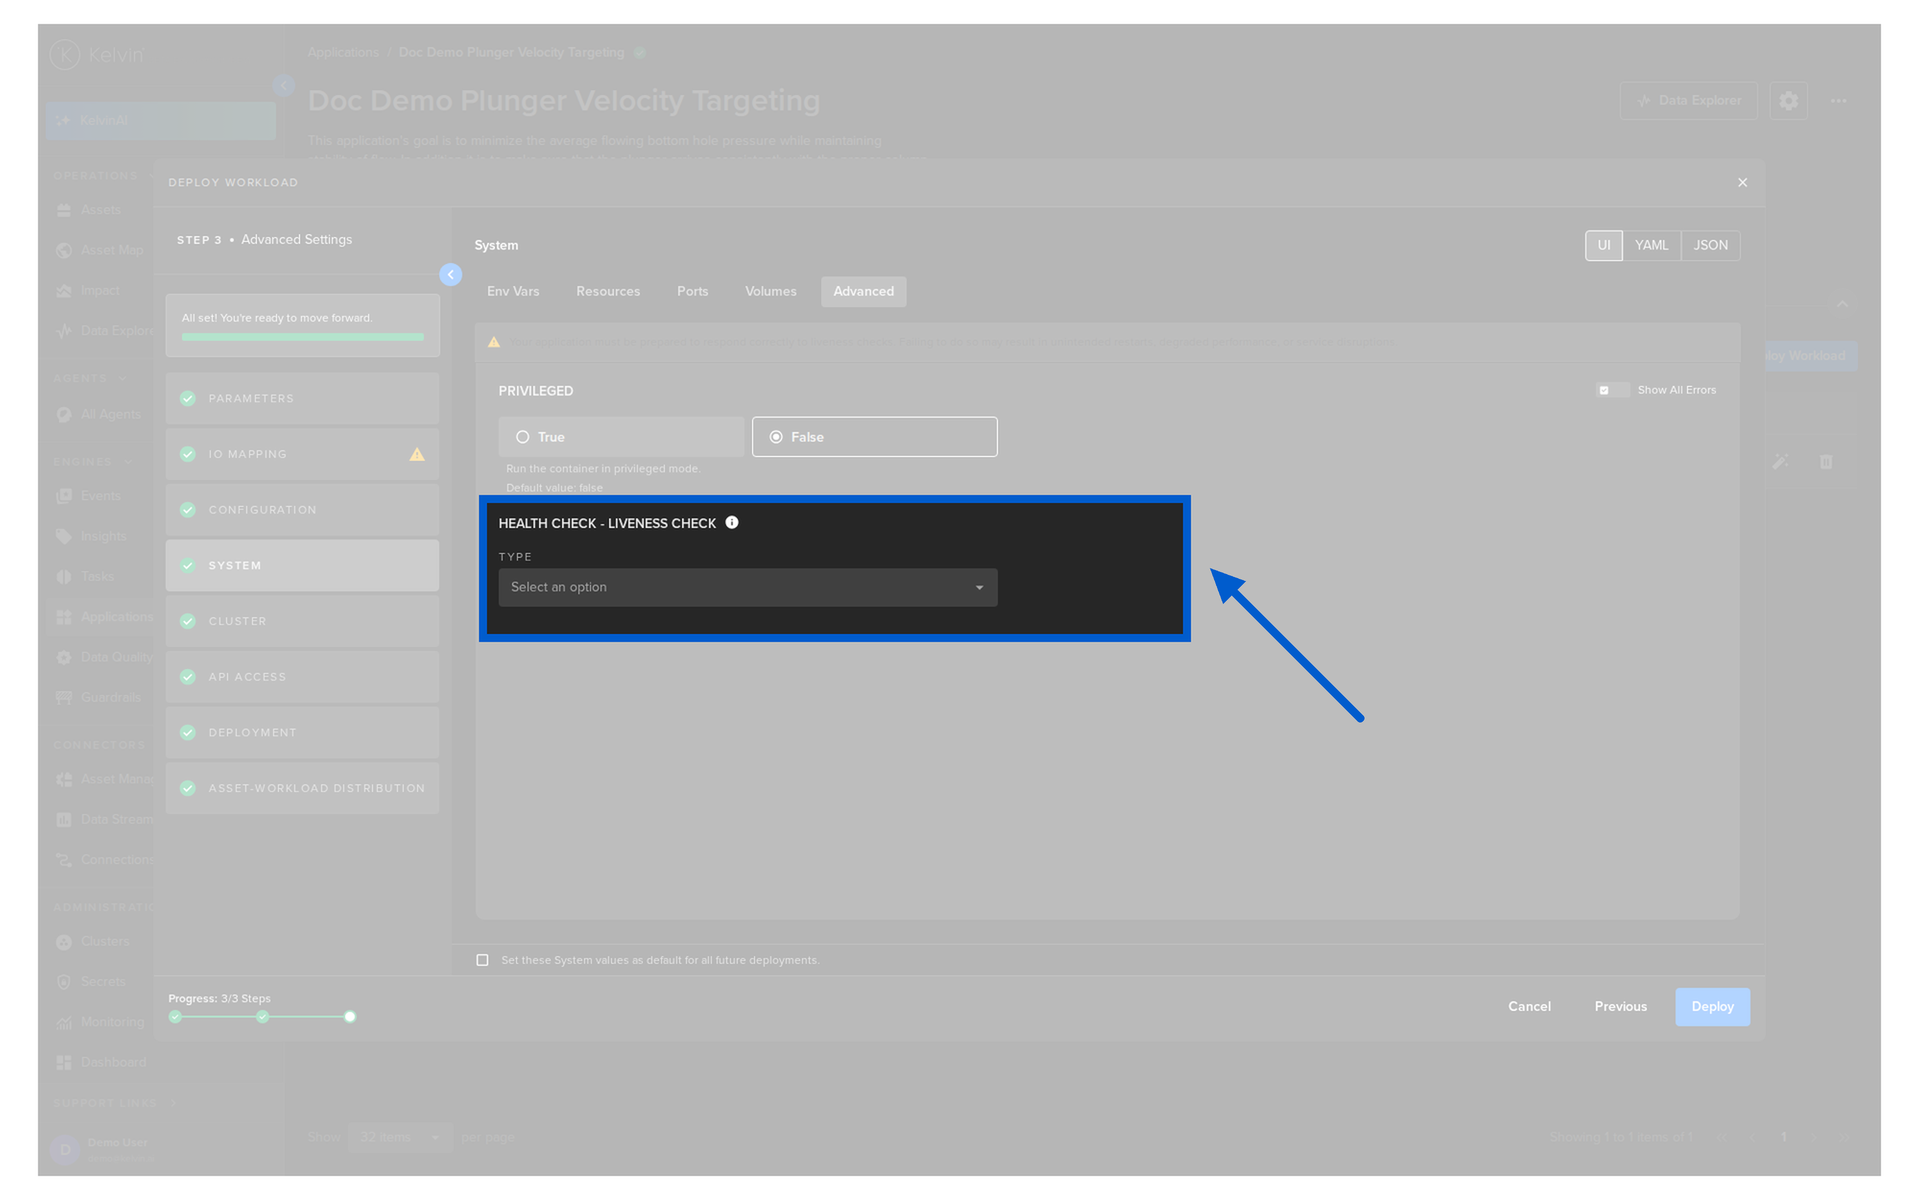Viewport: 1920px width, 1200px height.
Task: Collapse the Engines section chevron
Action: click(128, 462)
